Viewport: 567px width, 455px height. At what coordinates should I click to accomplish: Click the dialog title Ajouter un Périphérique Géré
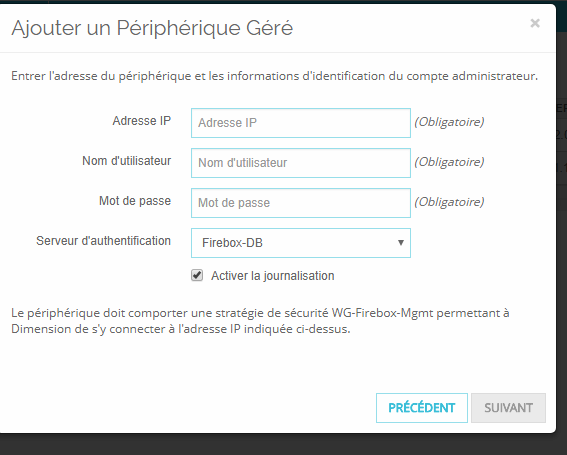[152, 28]
